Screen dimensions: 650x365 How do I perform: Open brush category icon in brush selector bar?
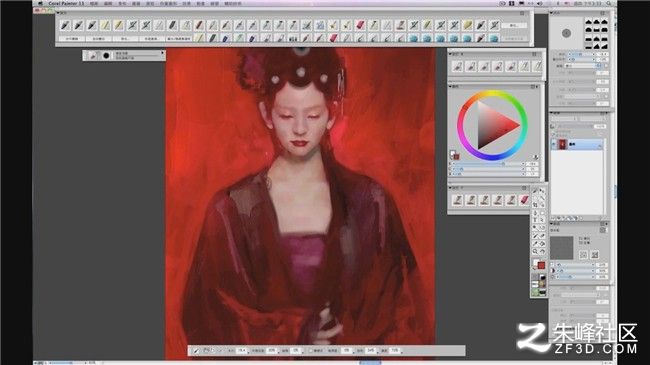tap(93, 56)
